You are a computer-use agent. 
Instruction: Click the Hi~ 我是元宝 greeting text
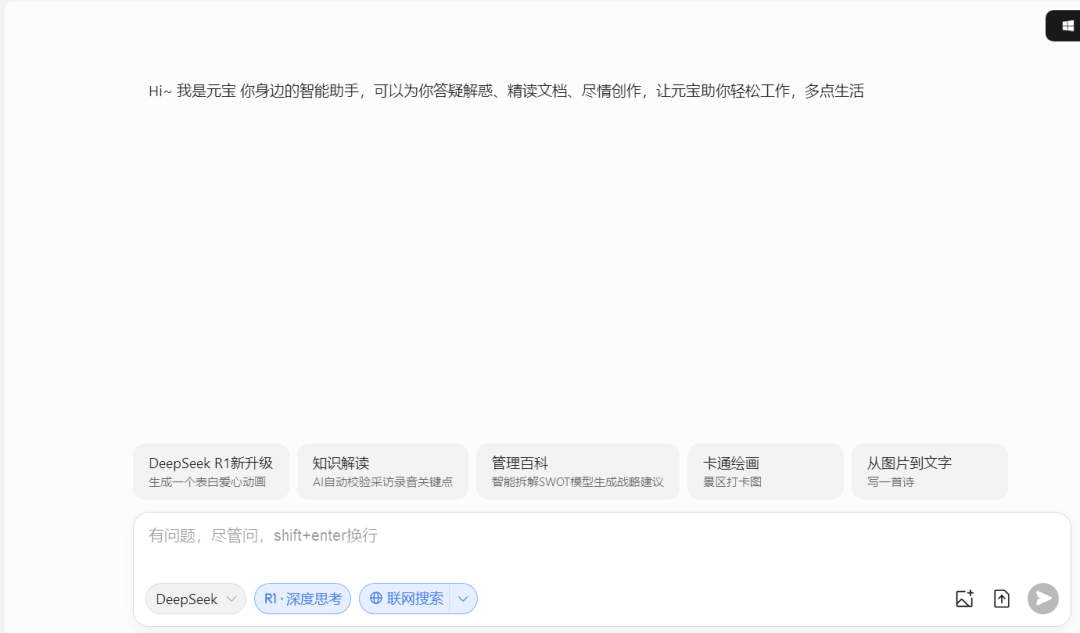click(506, 91)
